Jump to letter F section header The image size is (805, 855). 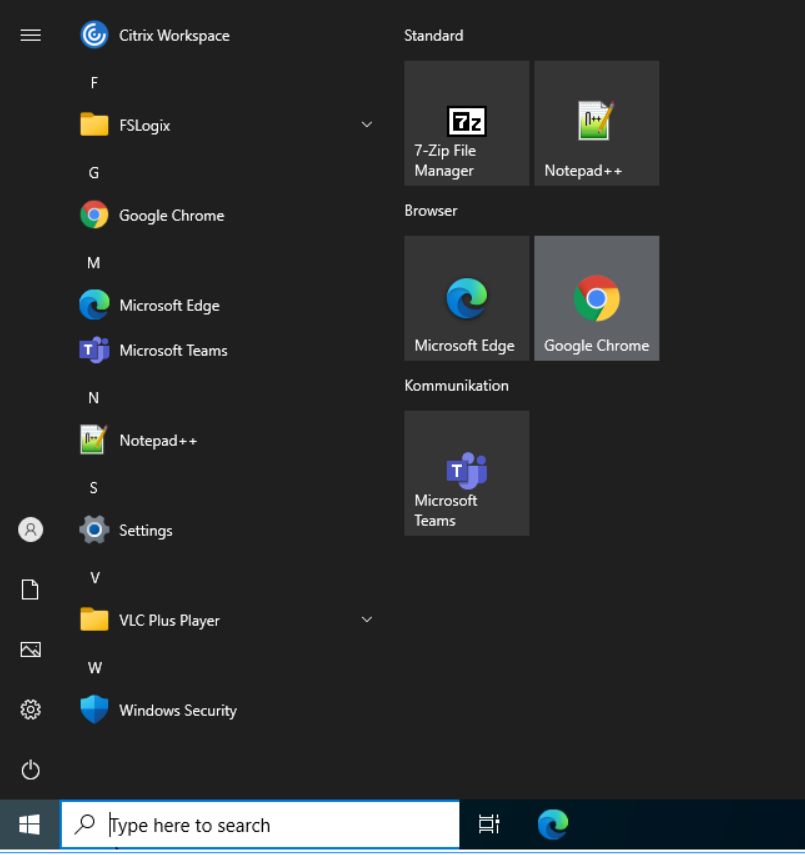pyautogui.click(x=94, y=83)
